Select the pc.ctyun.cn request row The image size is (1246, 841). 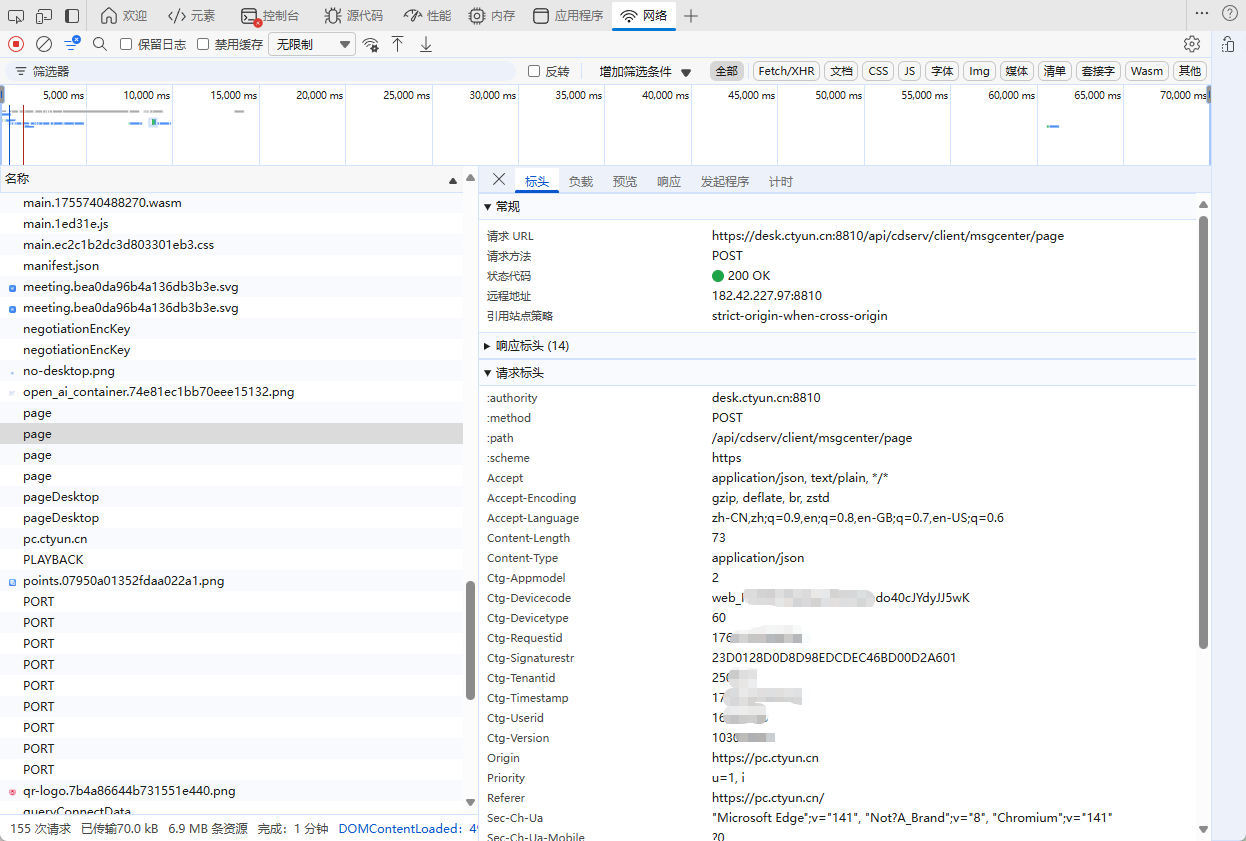(x=55, y=539)
